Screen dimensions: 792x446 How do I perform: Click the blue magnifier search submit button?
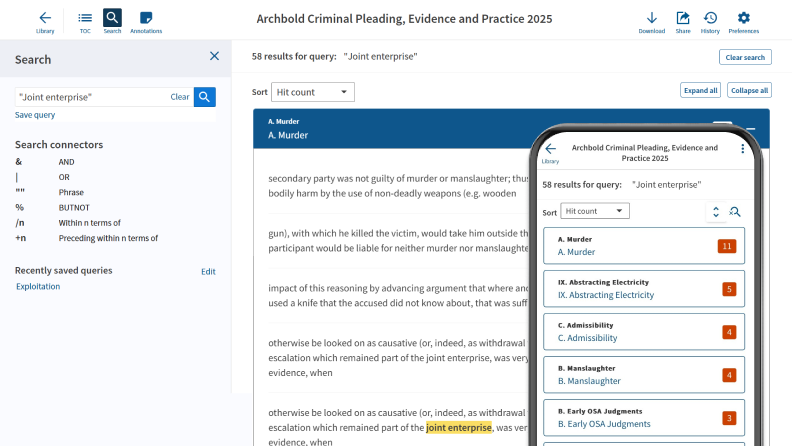pos(205,97)
